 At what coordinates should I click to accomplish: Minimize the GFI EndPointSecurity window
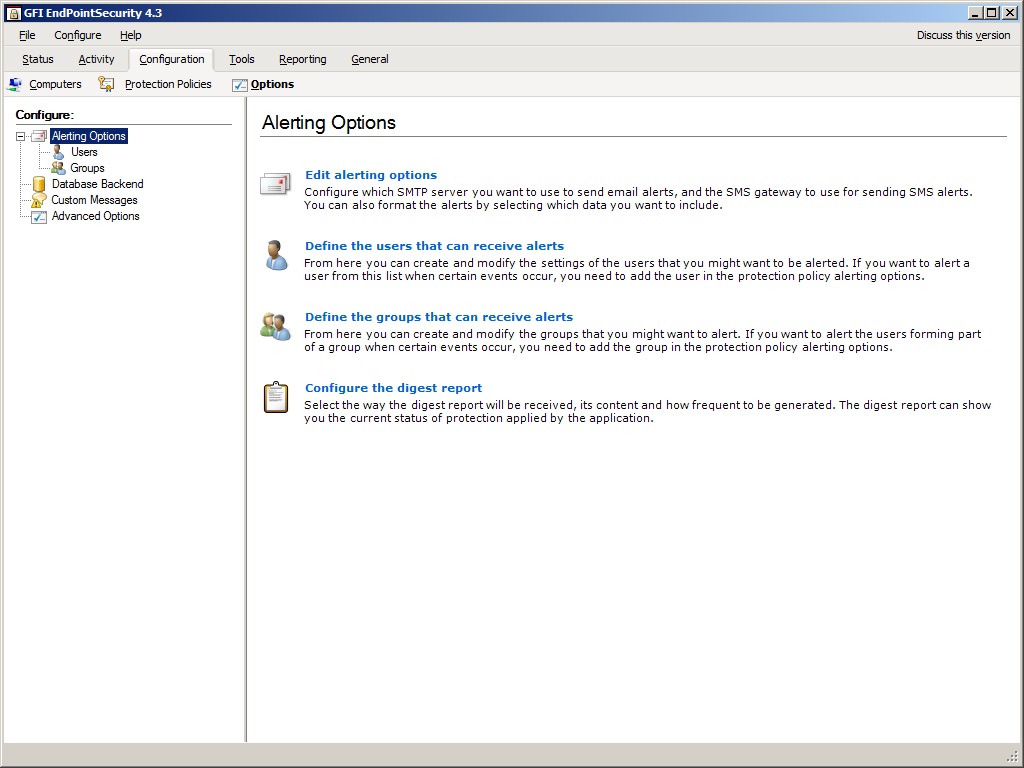[976, 12]
